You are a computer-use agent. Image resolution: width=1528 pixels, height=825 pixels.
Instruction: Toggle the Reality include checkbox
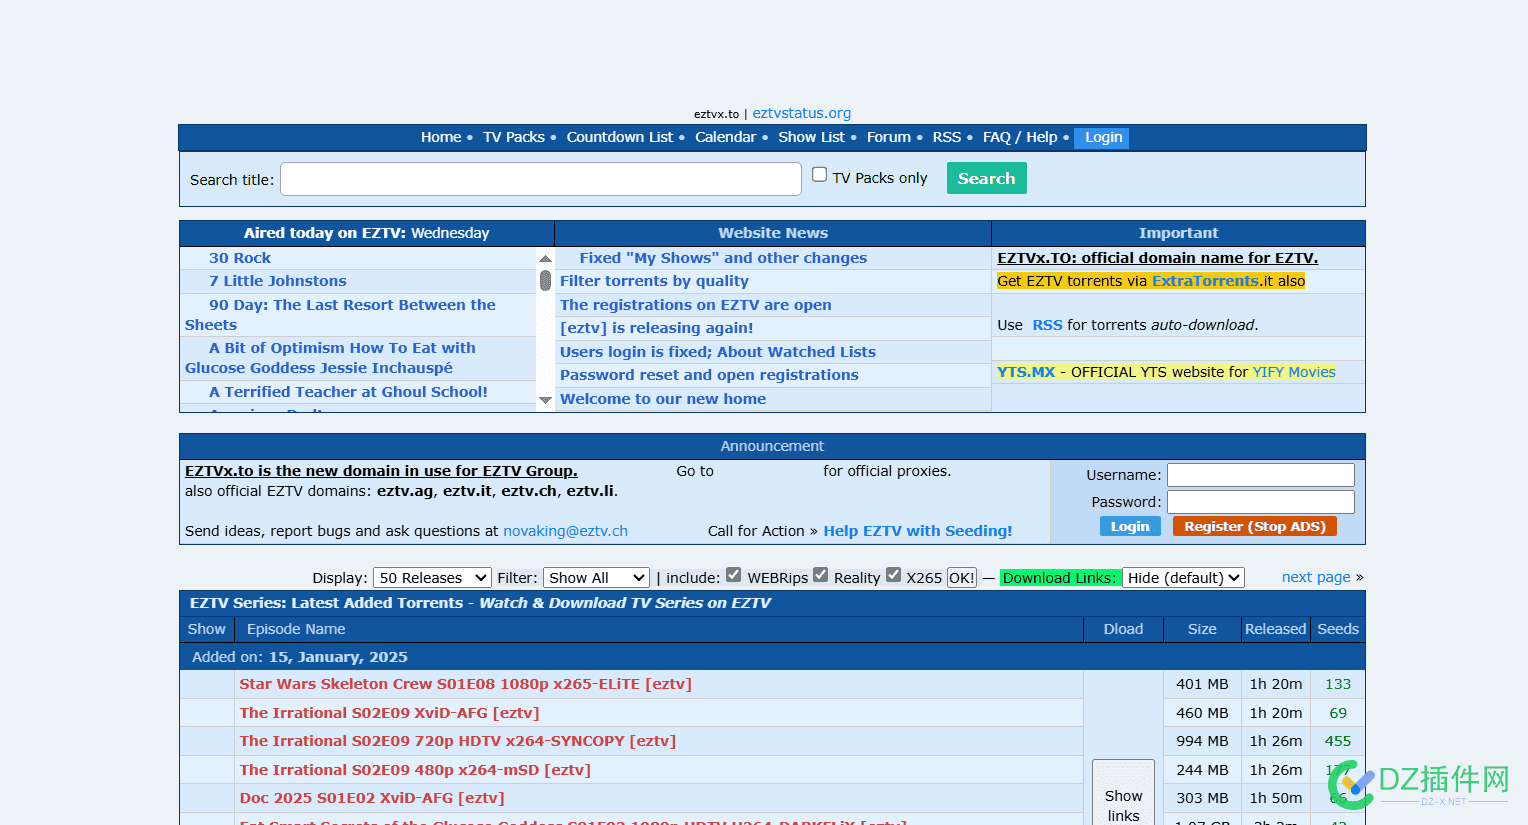[820, 574]
